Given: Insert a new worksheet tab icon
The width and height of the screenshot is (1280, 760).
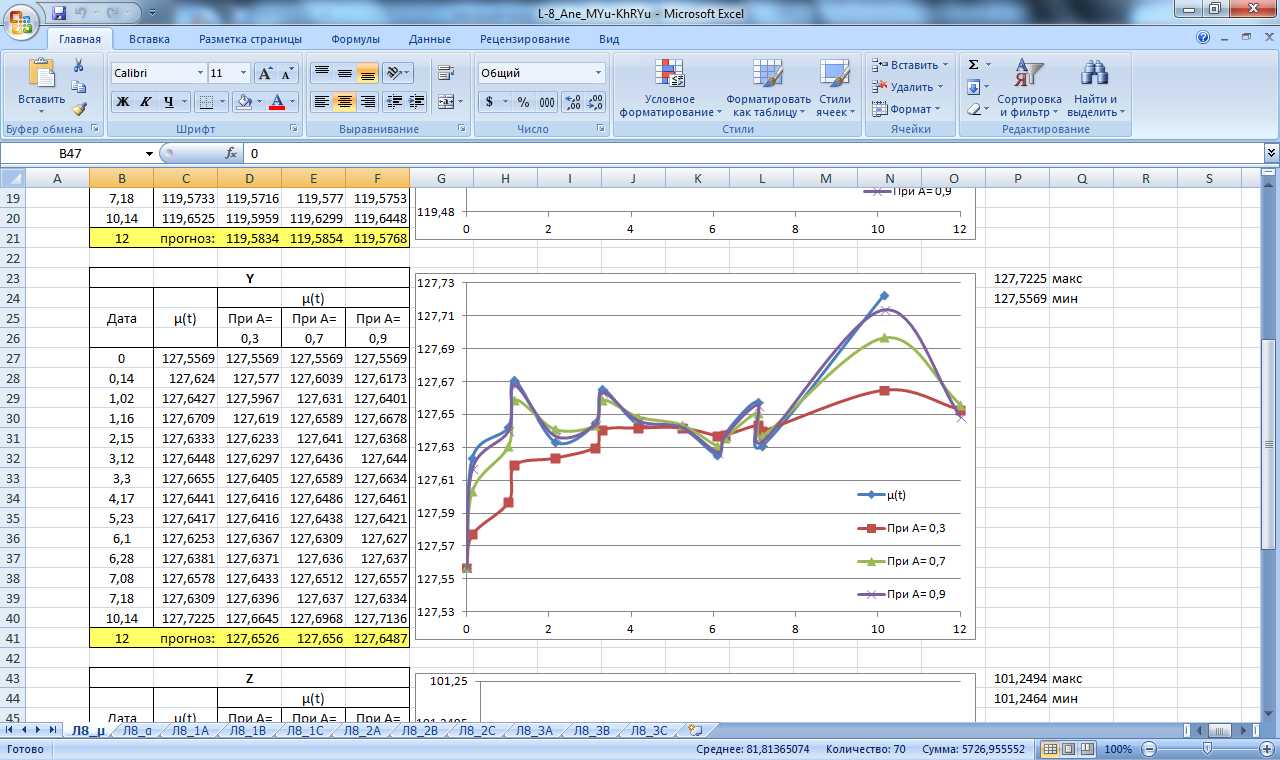Looking at the screenshot, I should point(695,731).
